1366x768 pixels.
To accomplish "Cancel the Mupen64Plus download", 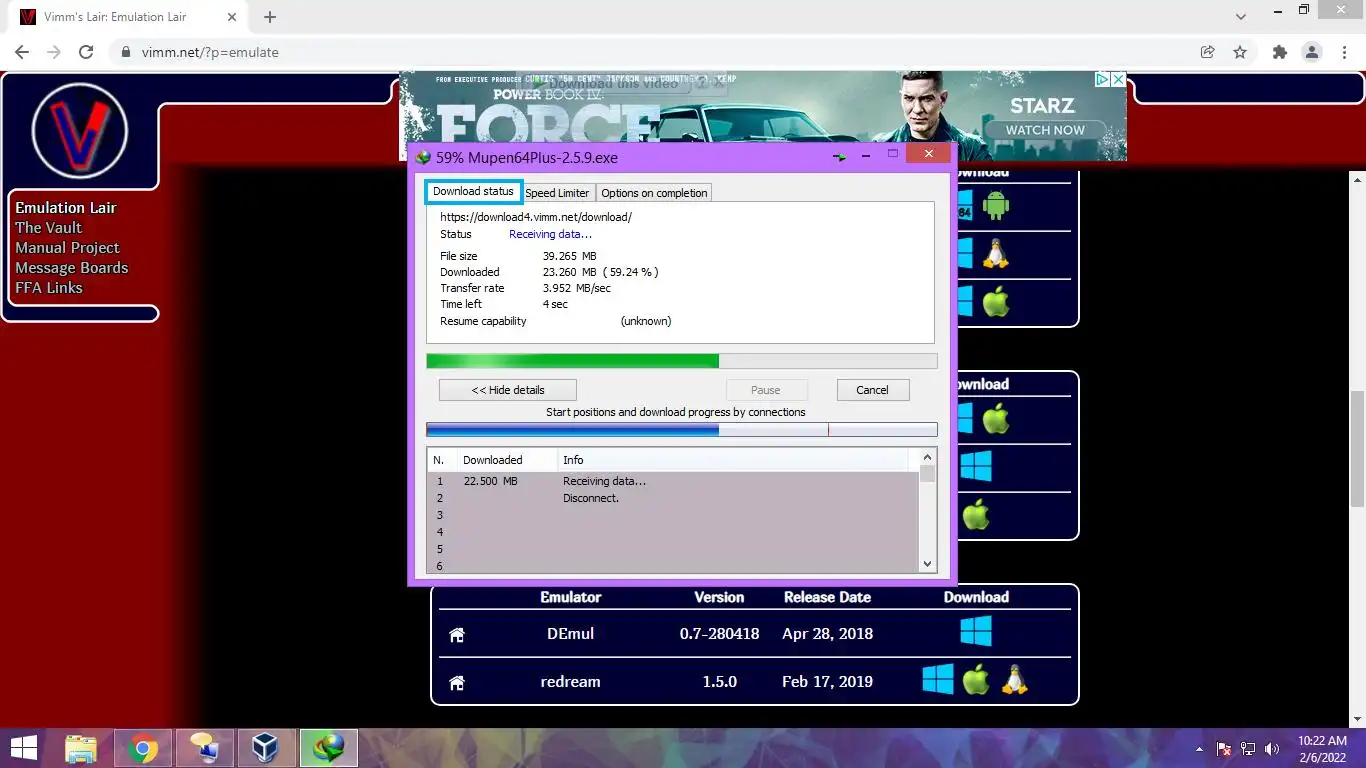I will [872, 390].
